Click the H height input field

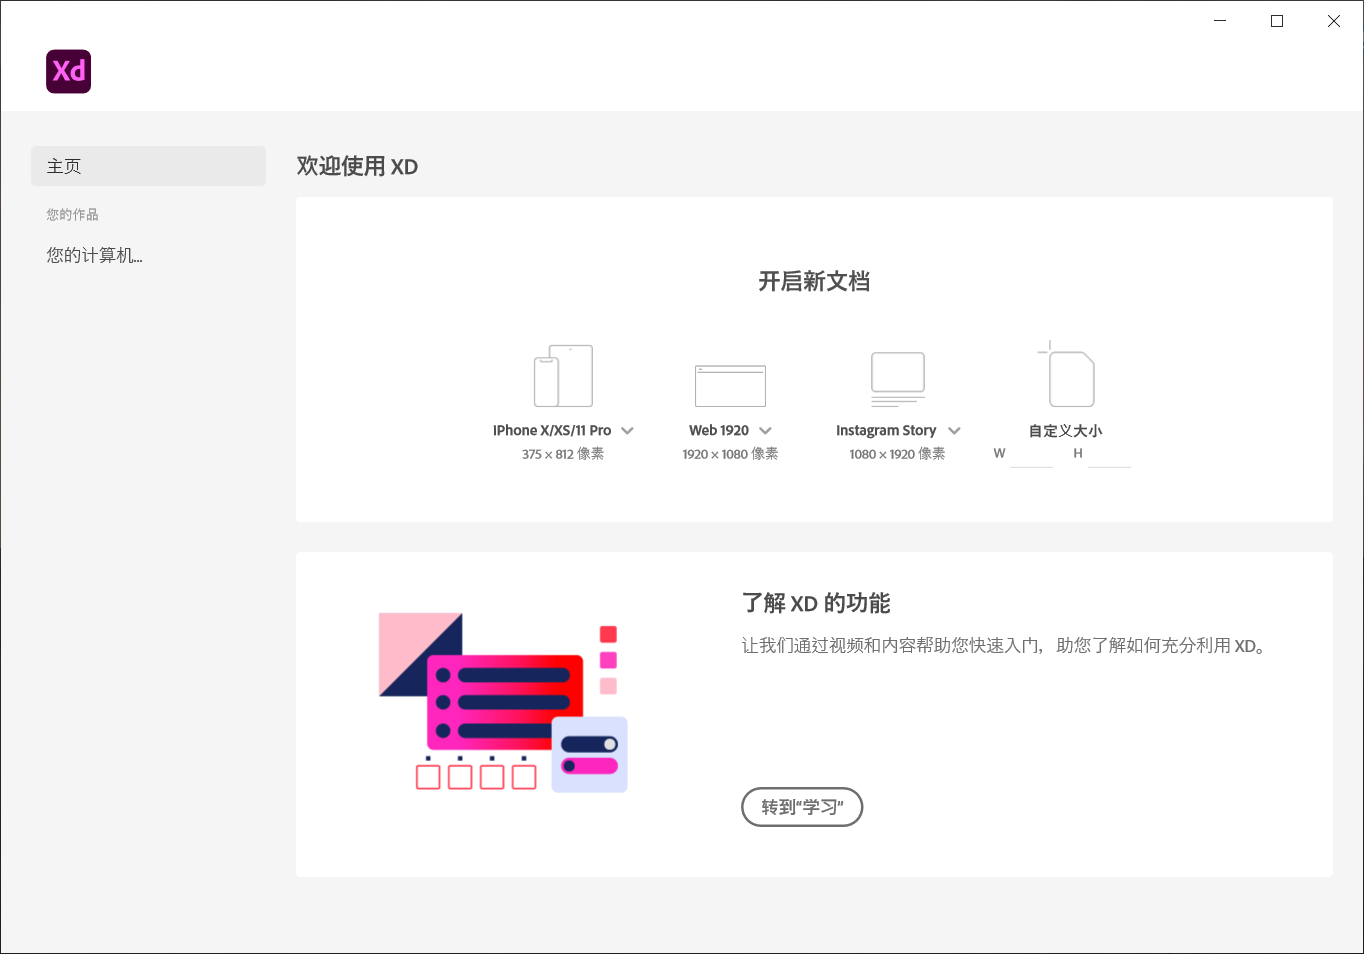(x=1111, y=455)
